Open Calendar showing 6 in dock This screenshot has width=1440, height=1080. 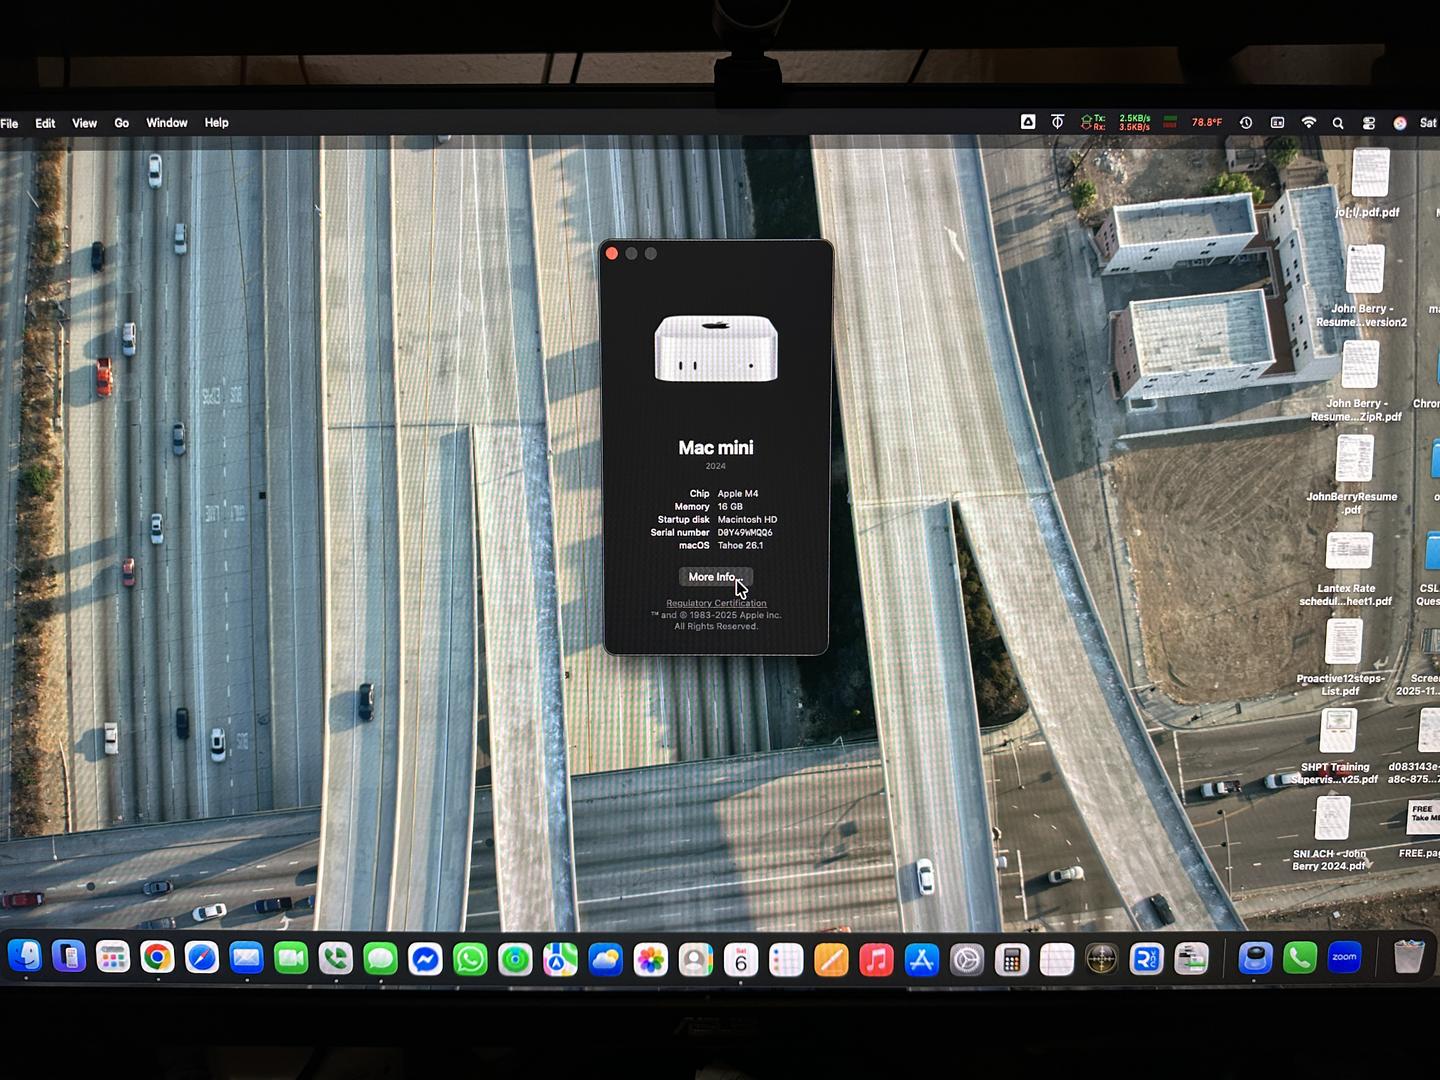[x=741, y=958]
